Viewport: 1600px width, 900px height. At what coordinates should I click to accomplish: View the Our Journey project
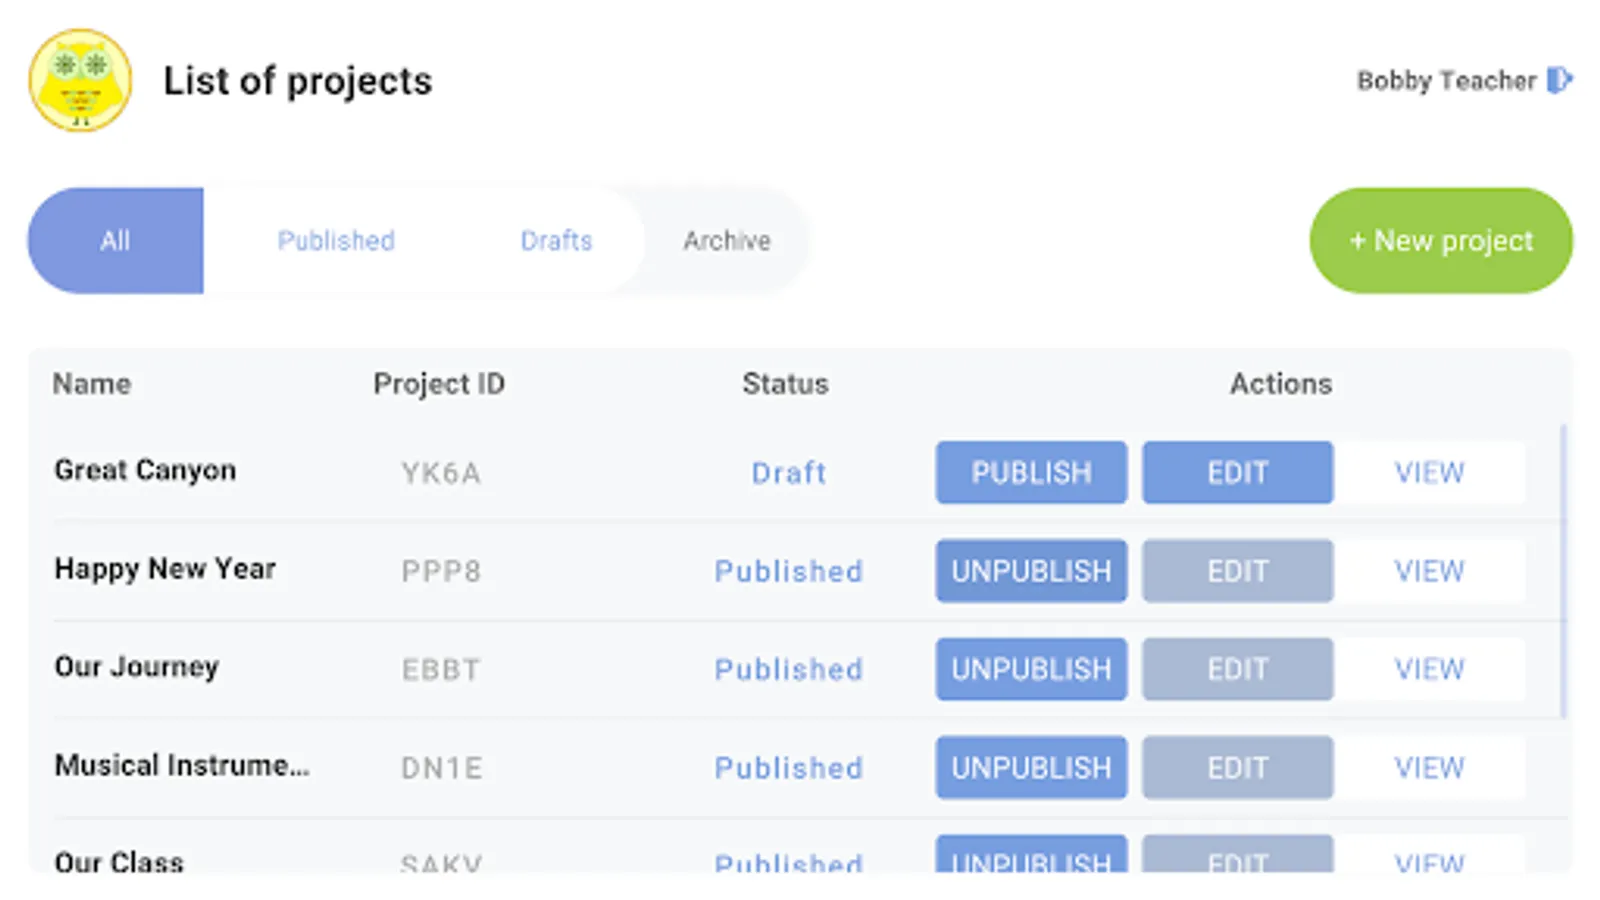(1429, 669)
